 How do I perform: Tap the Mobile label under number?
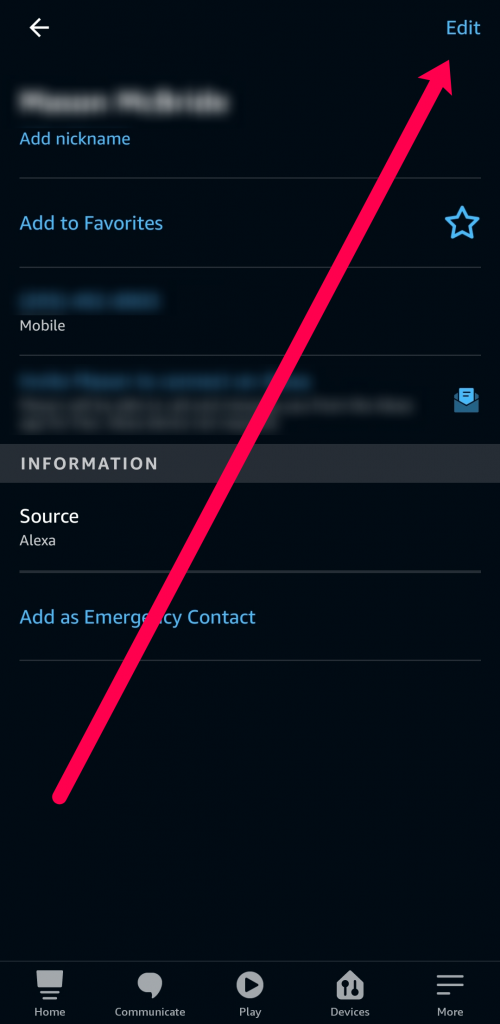click(x=42, y=325)
